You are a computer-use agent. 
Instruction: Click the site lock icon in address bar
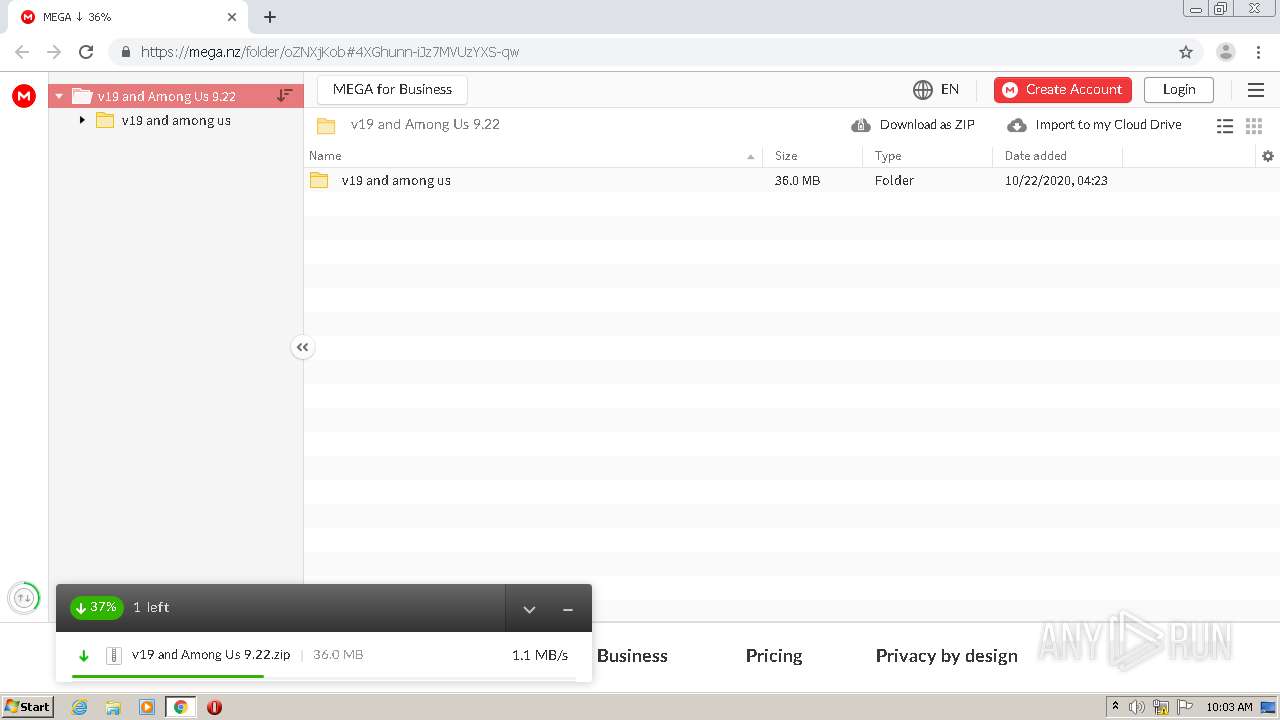click(x=125, y=52)
